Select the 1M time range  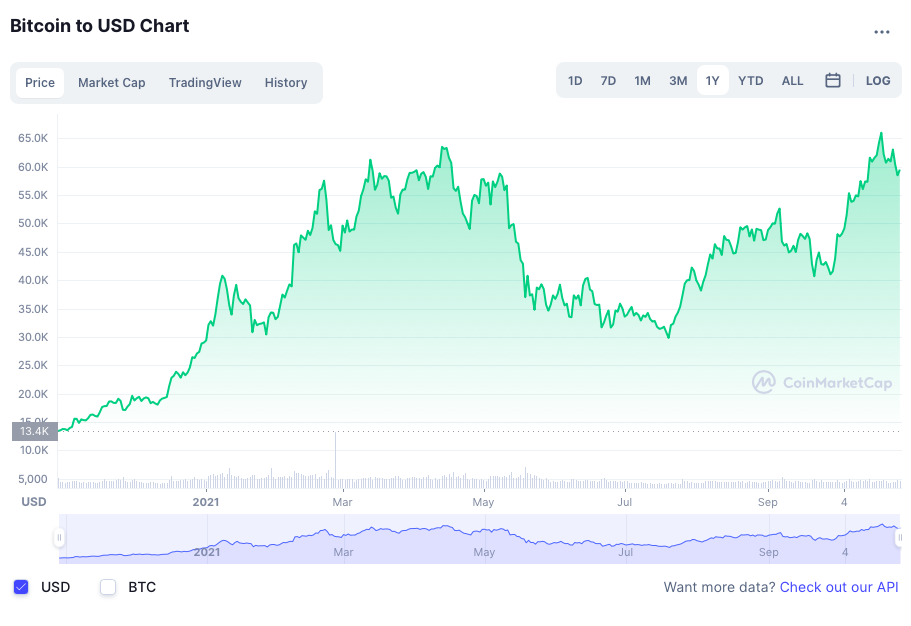point(642,80)
